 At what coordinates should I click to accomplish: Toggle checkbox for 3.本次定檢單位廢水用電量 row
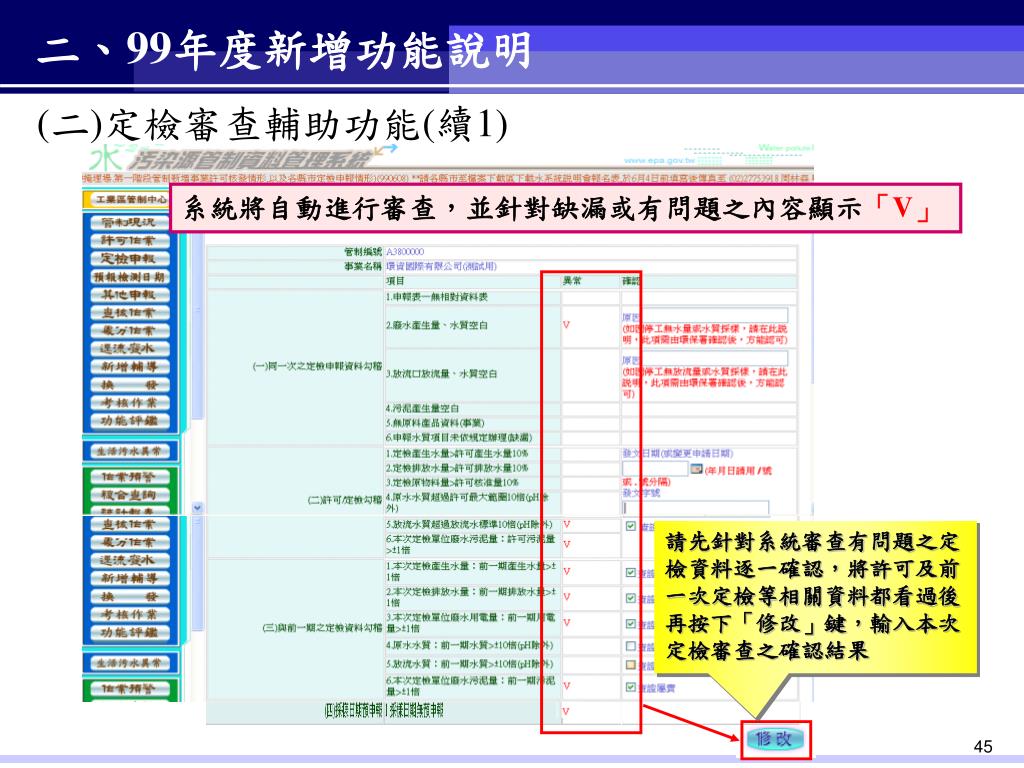point(630,623)
